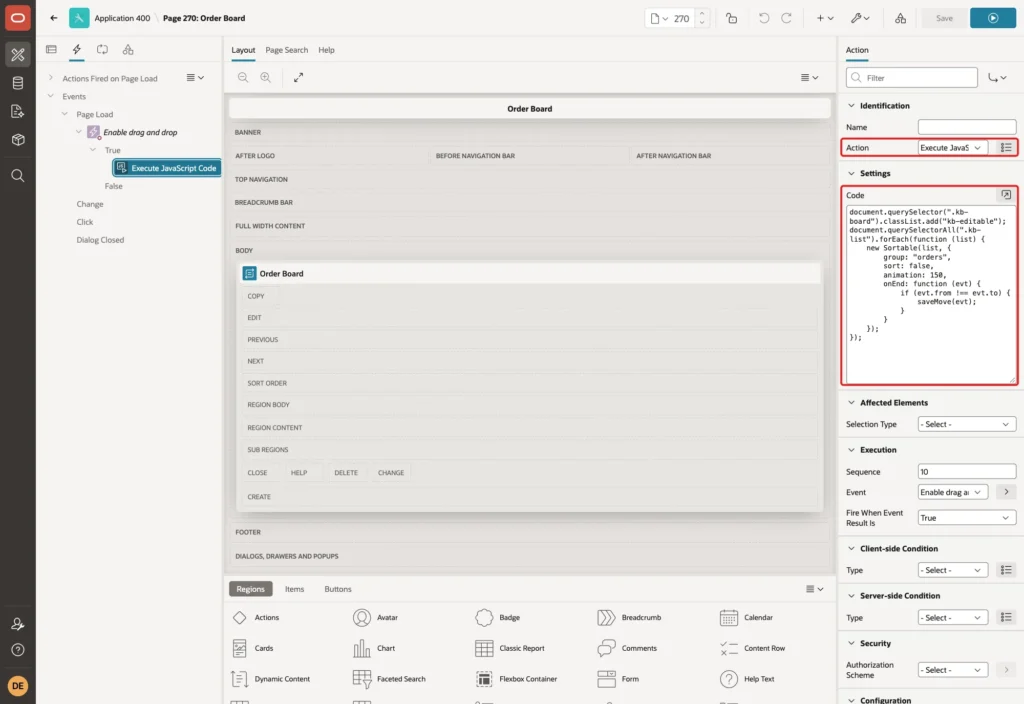This screenshot has width=1024, height=704.
Task: Open the Action select dropdown
Action: pyautogui.click(x=952, y=148)
